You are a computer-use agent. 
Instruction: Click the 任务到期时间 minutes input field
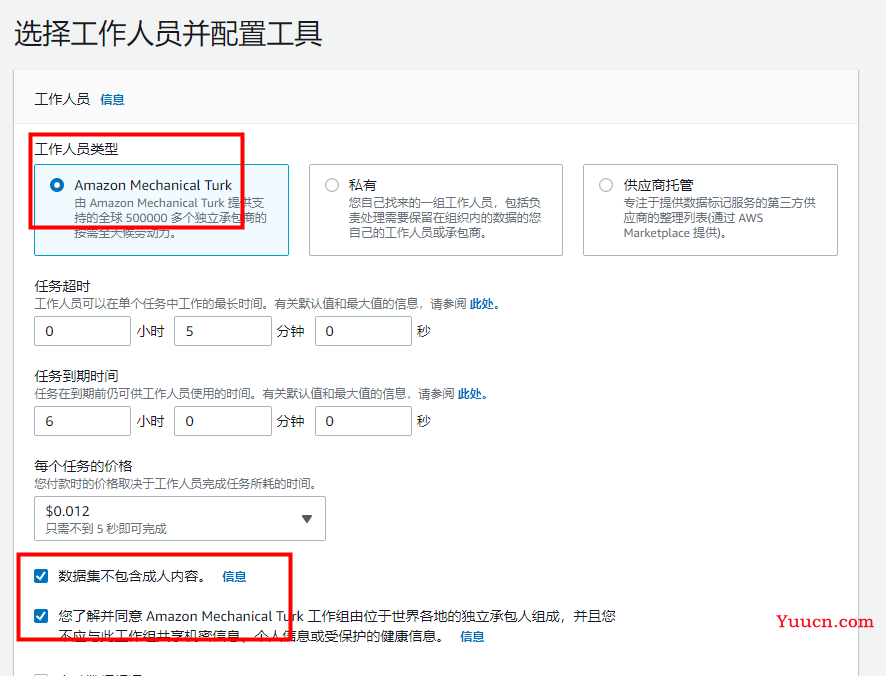coord(223,421)
